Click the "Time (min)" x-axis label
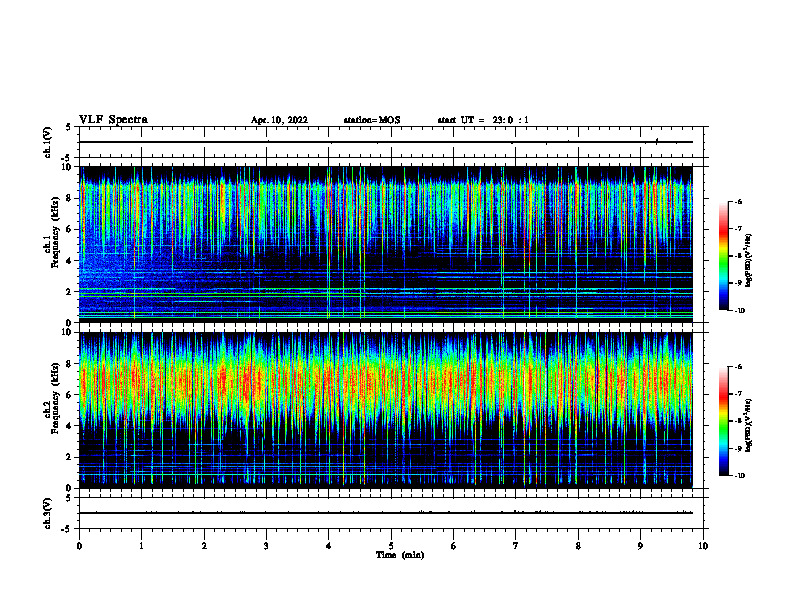792x612 pixels. click(400, 555)
